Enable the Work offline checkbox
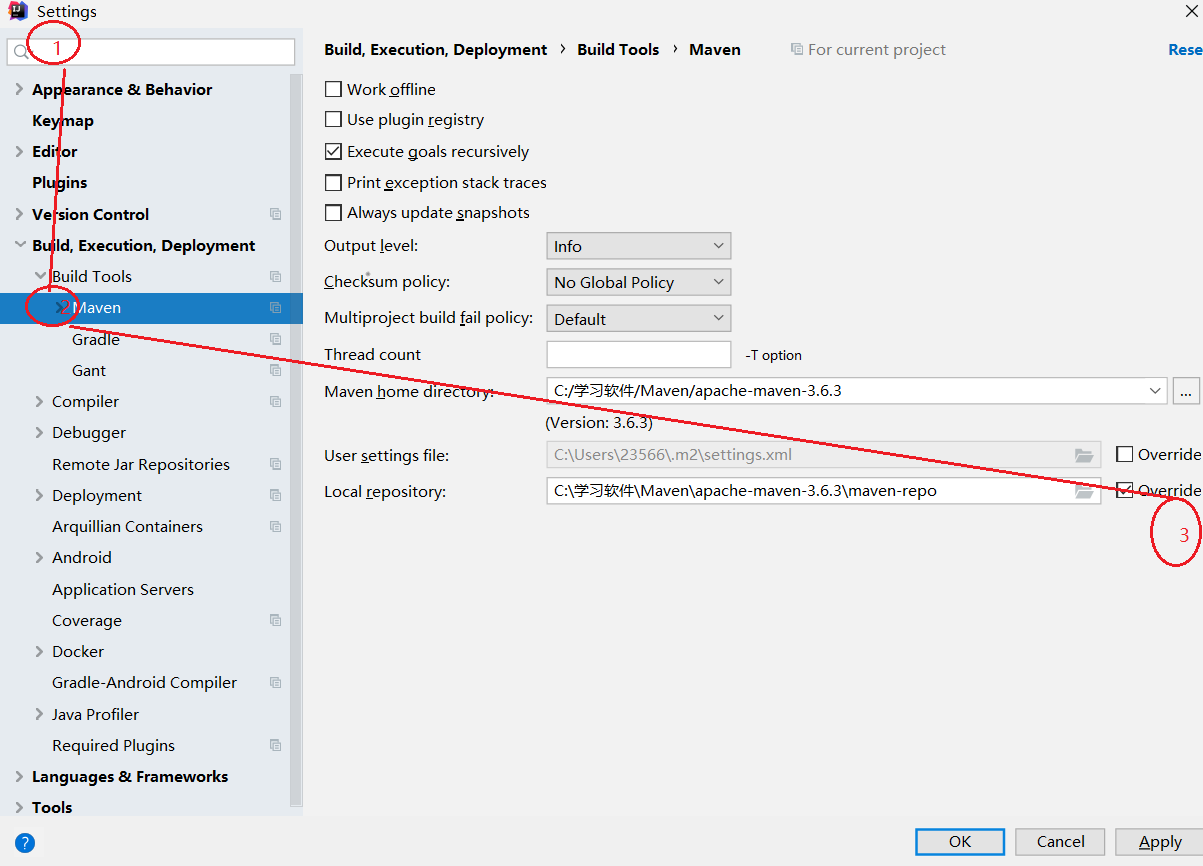The image size is (1203, 866). click(x=334, y=89)
